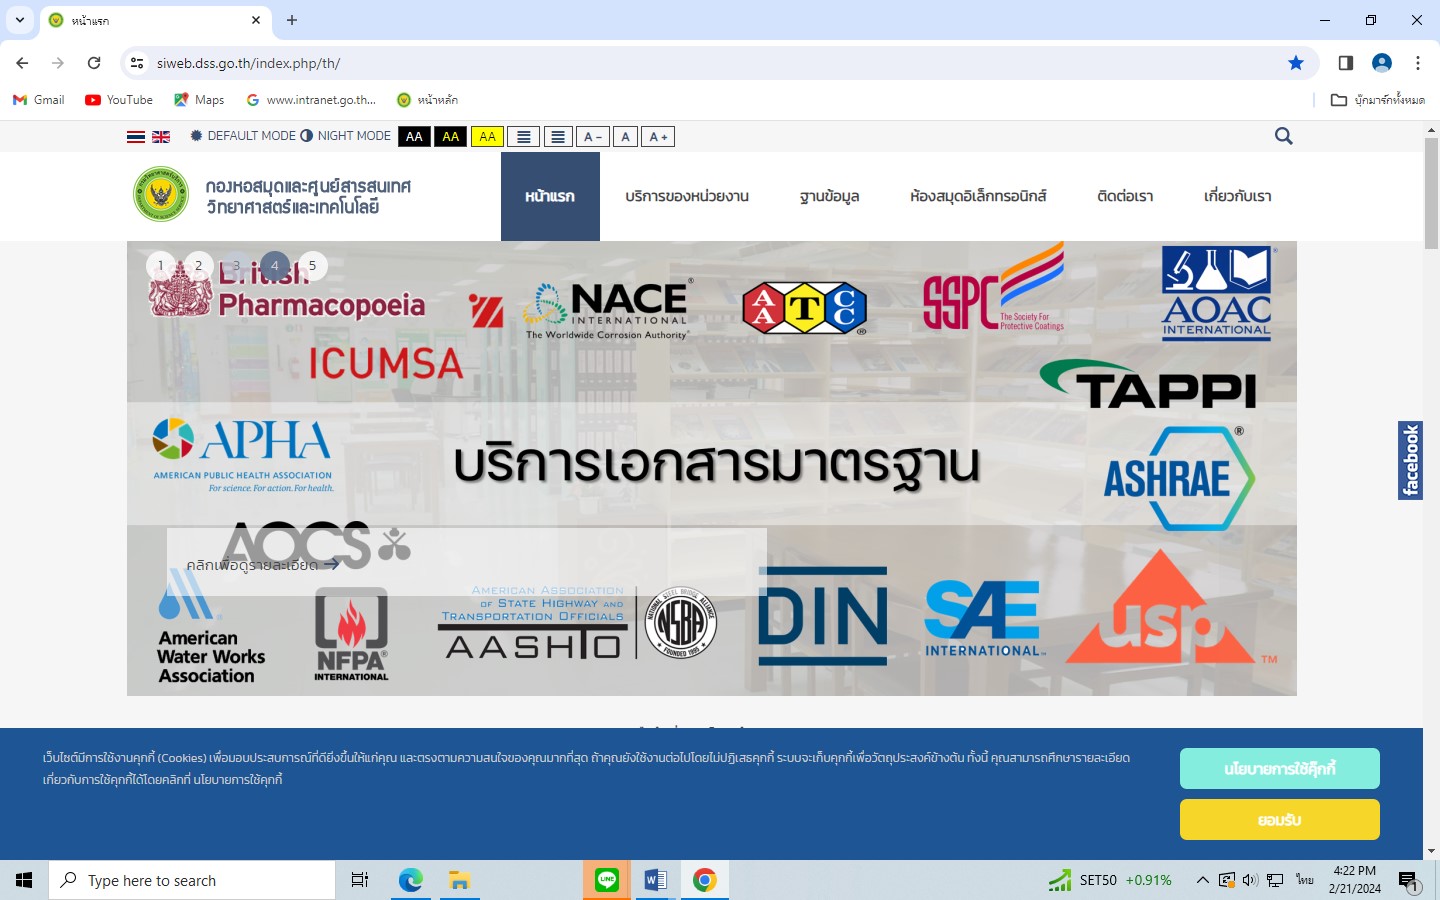Choose yellow background high-contrast AA swatch

tap(487, 137)
